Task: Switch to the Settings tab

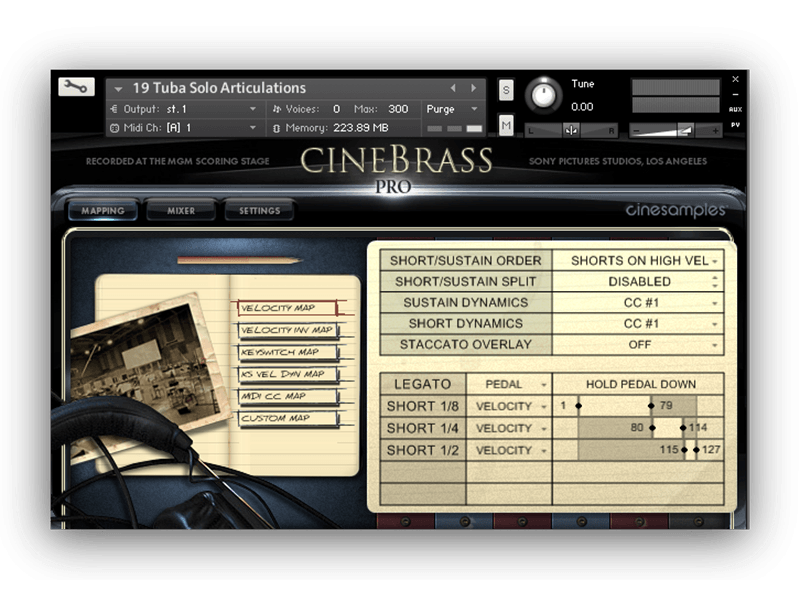Action: pos(259,211)
